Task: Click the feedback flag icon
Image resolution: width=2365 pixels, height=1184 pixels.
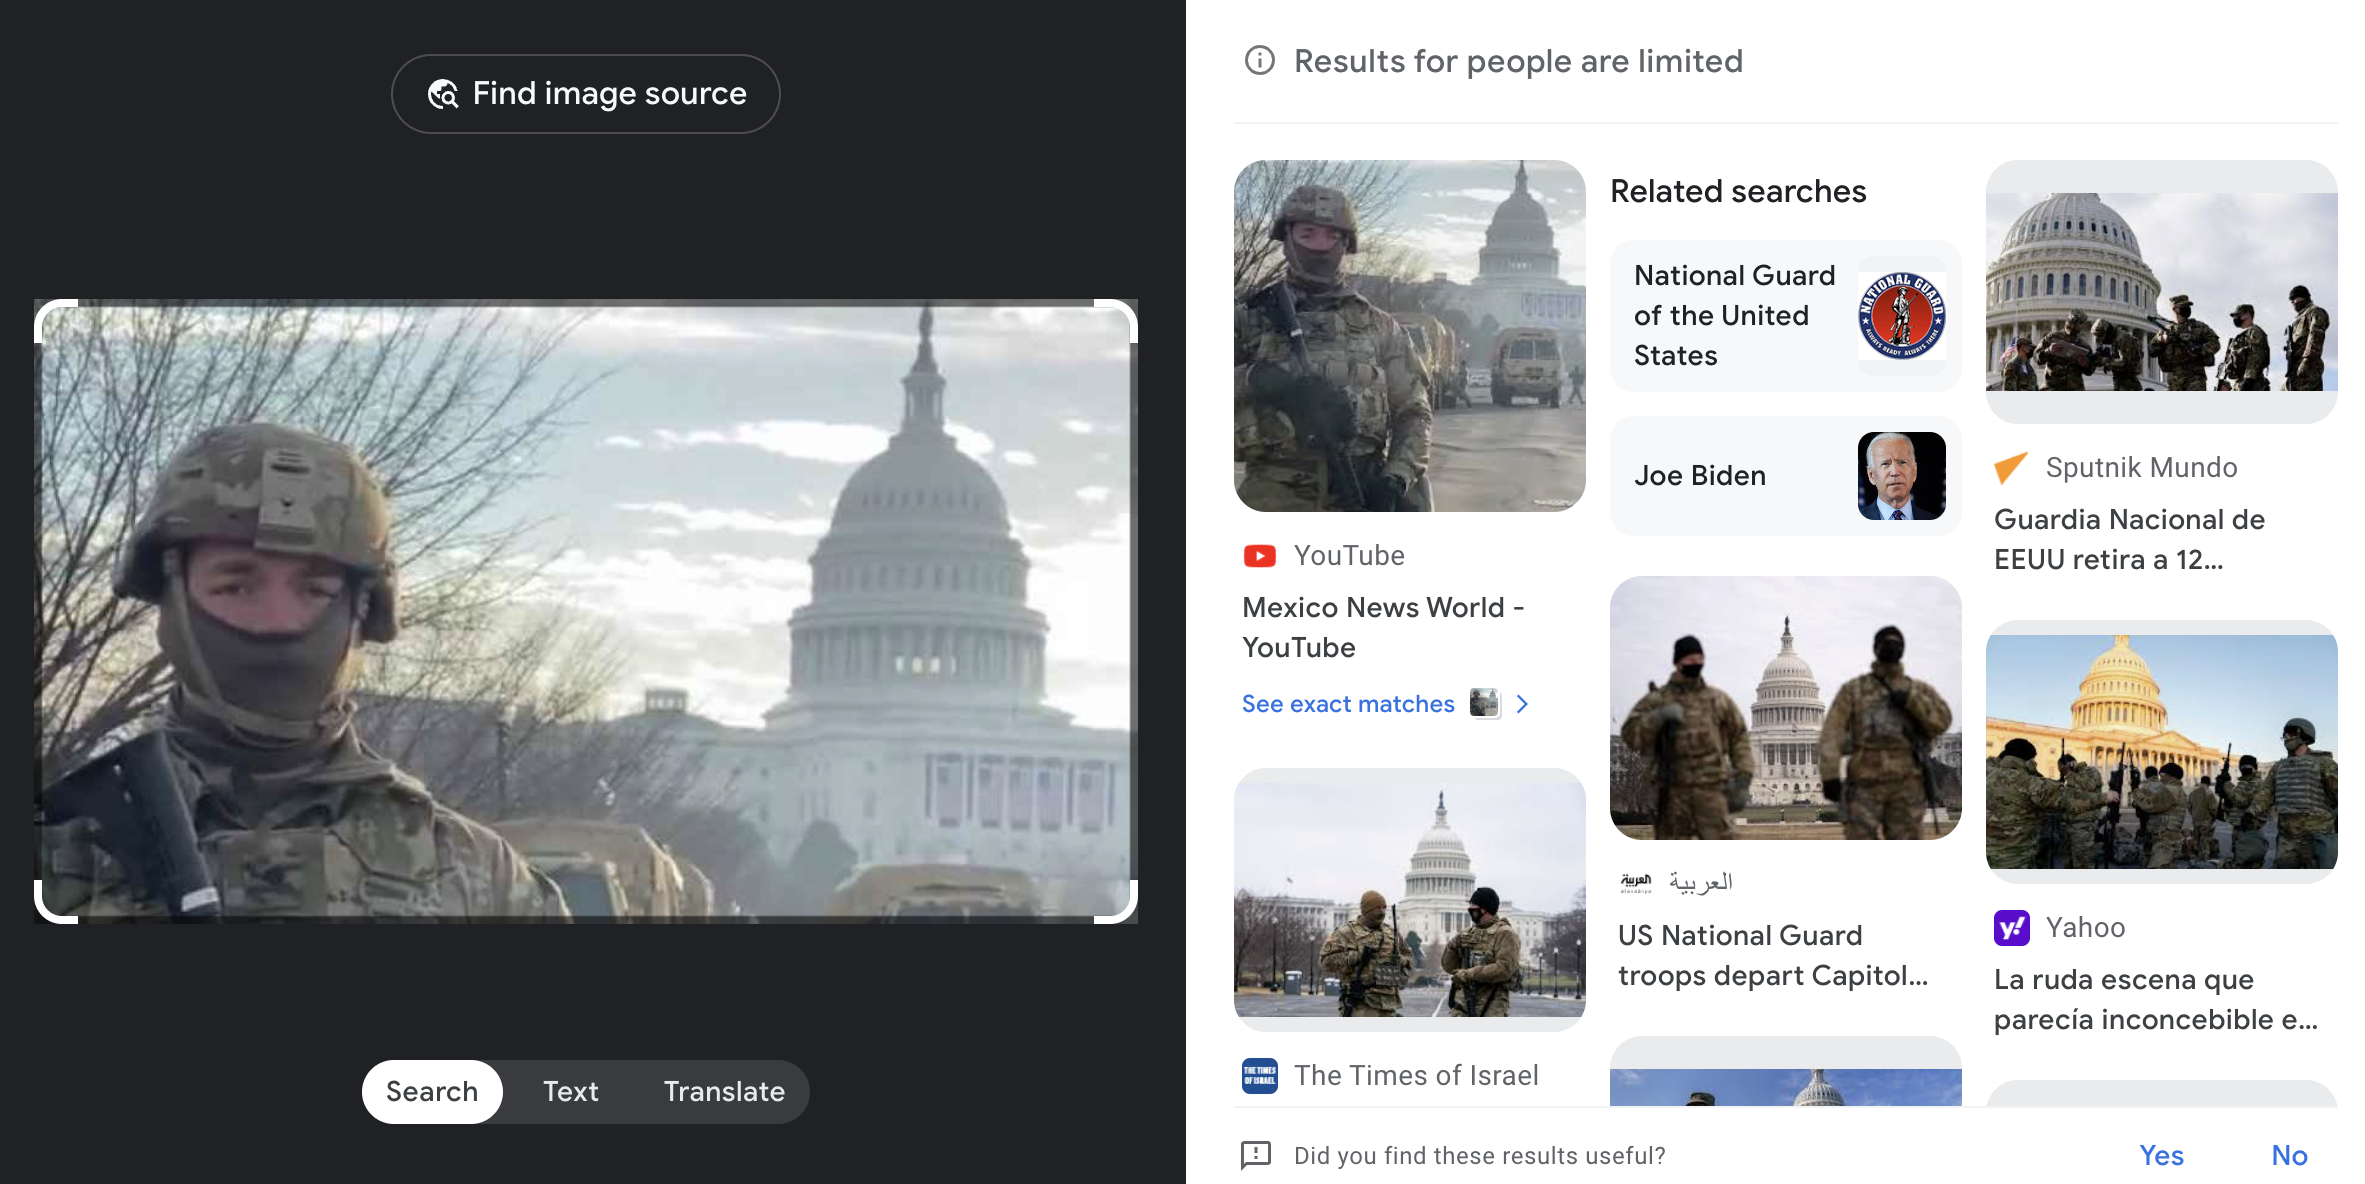Action: click(1255, 1155)
